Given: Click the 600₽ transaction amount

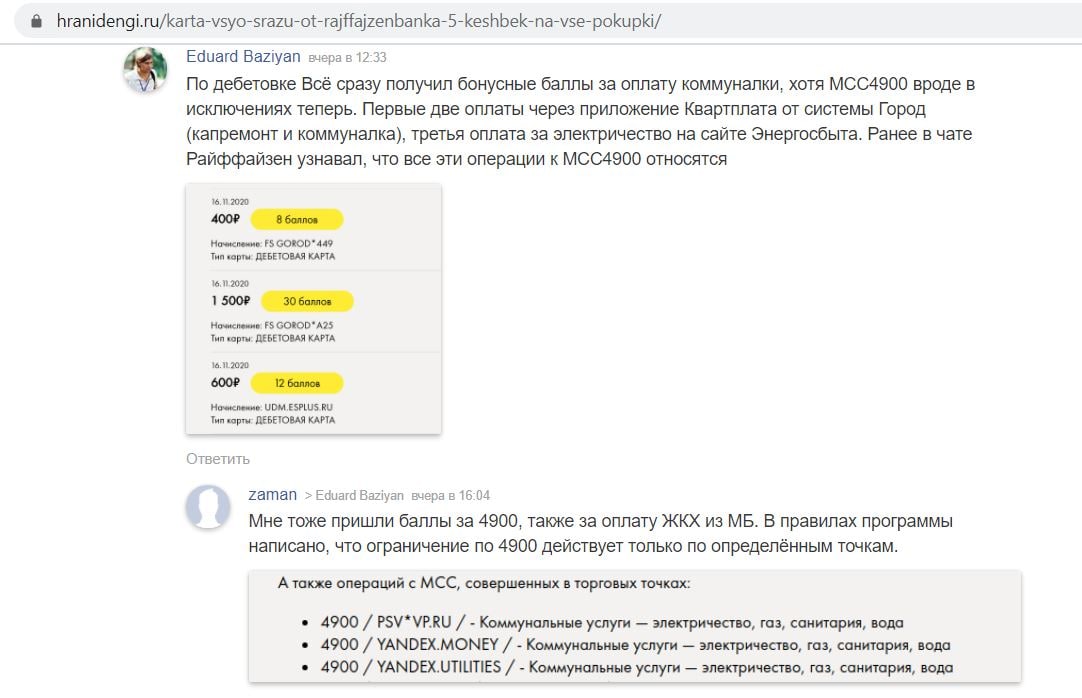Looking at the screenshot, I should [x=225, y=383].
